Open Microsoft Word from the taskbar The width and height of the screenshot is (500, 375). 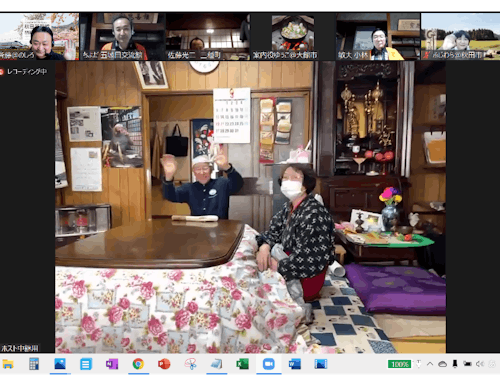pyautogui.click(x=295, y=364)
